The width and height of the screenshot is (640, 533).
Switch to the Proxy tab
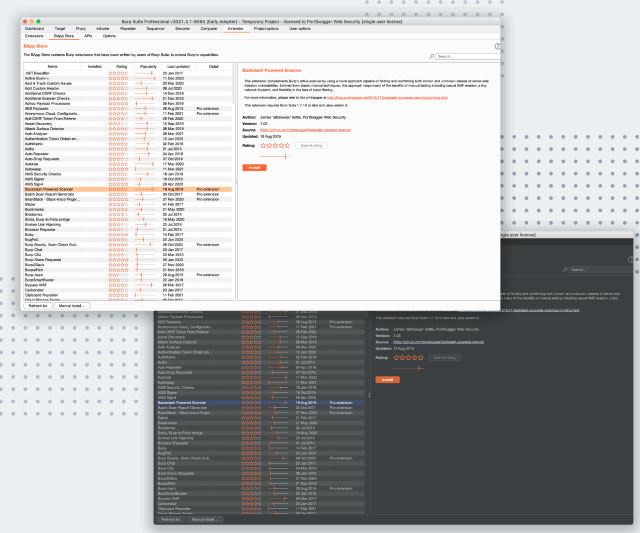81,29
